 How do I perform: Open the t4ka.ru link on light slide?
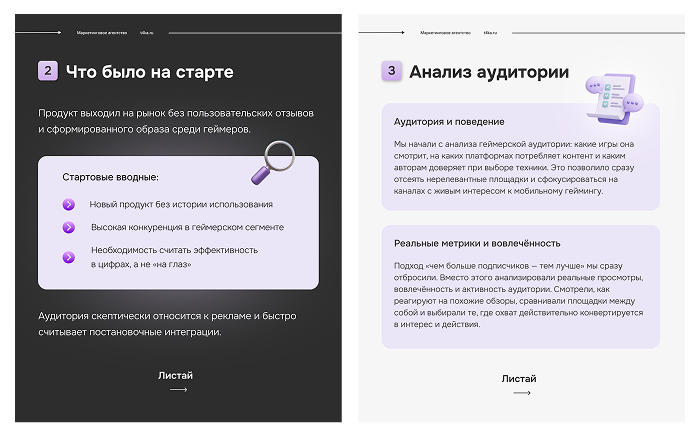click(489, 33)
